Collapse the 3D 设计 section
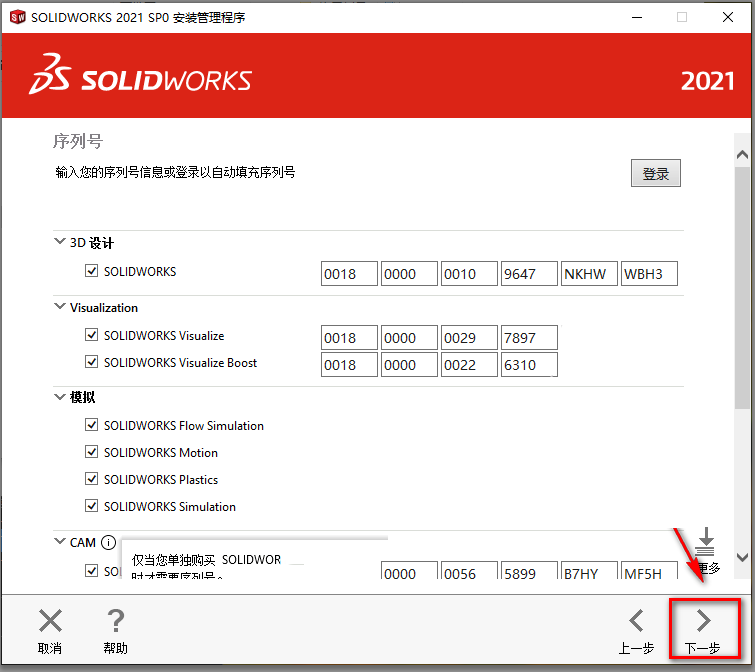755x672 pixels. click(60, 241)
